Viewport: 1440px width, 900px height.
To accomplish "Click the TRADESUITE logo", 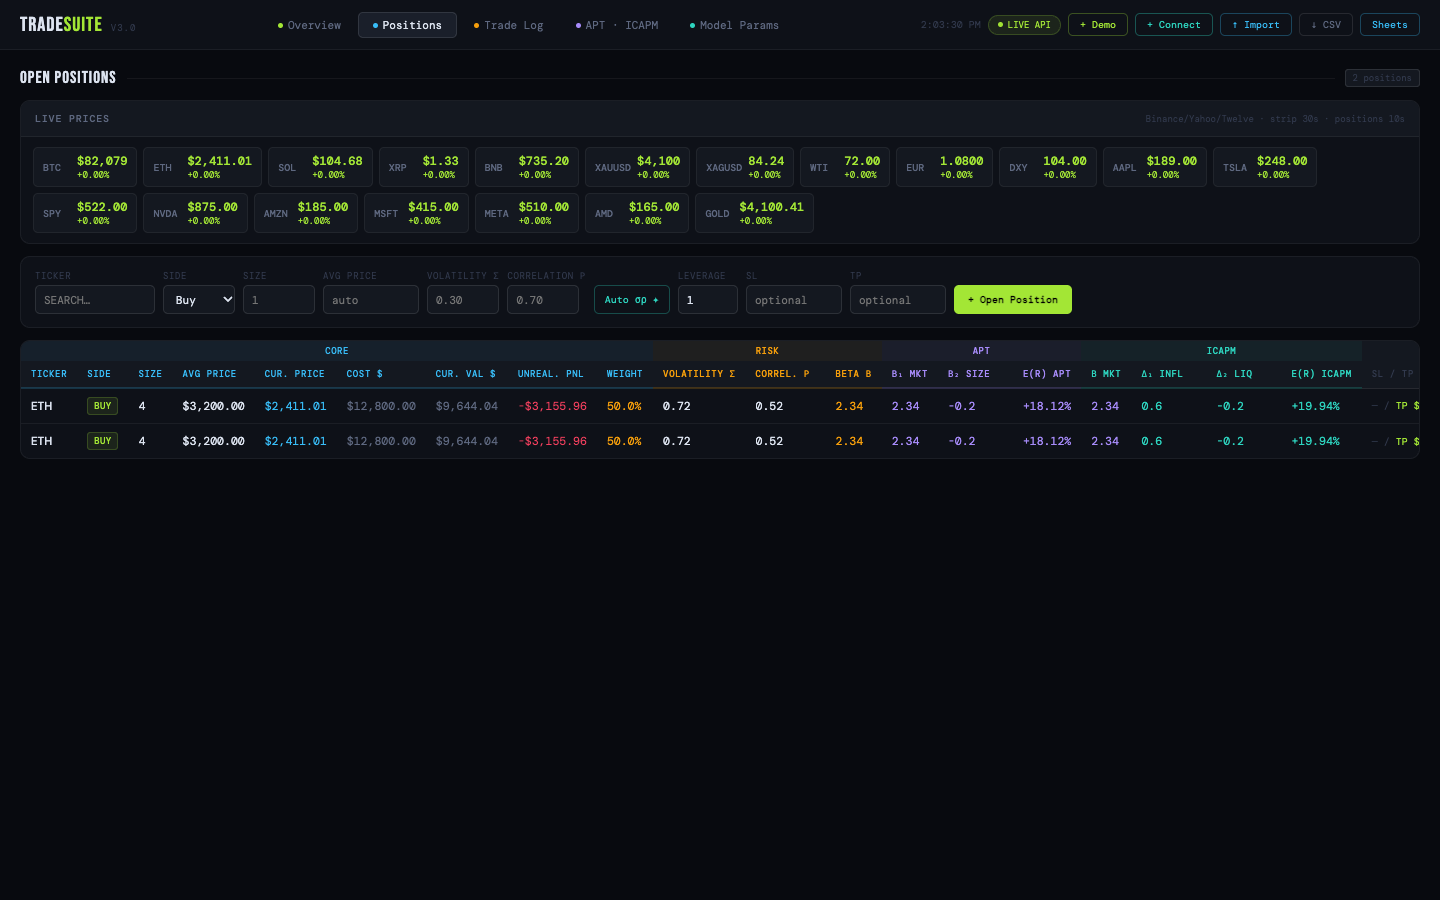I will pyautogui.click(x=61, y=25).
